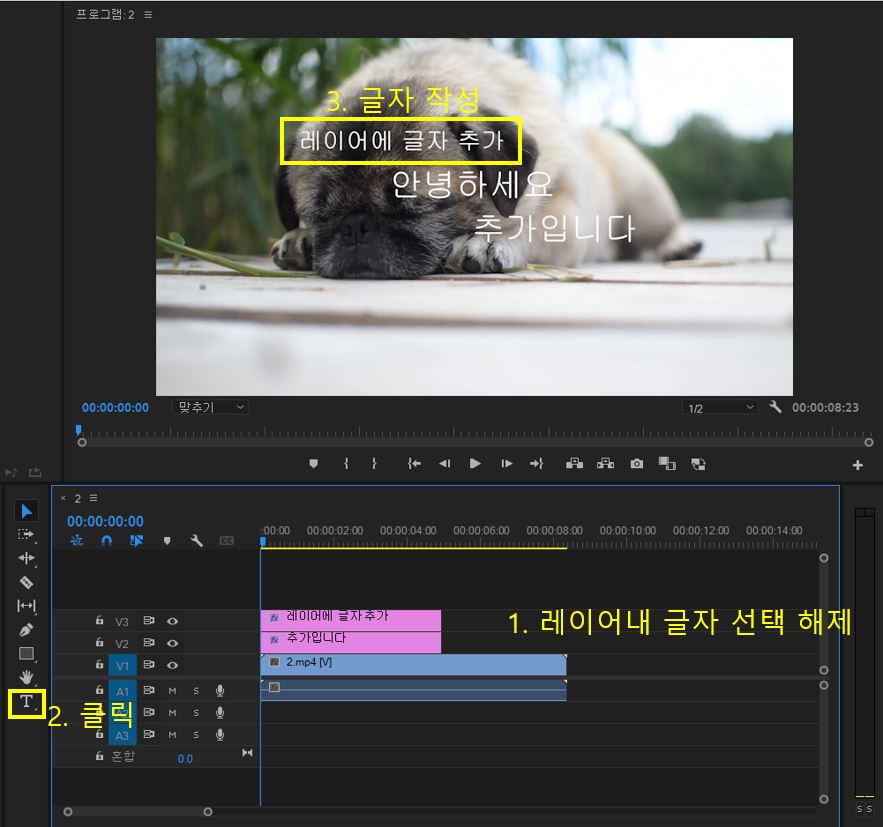Select the Hand tool

(26, 677)
